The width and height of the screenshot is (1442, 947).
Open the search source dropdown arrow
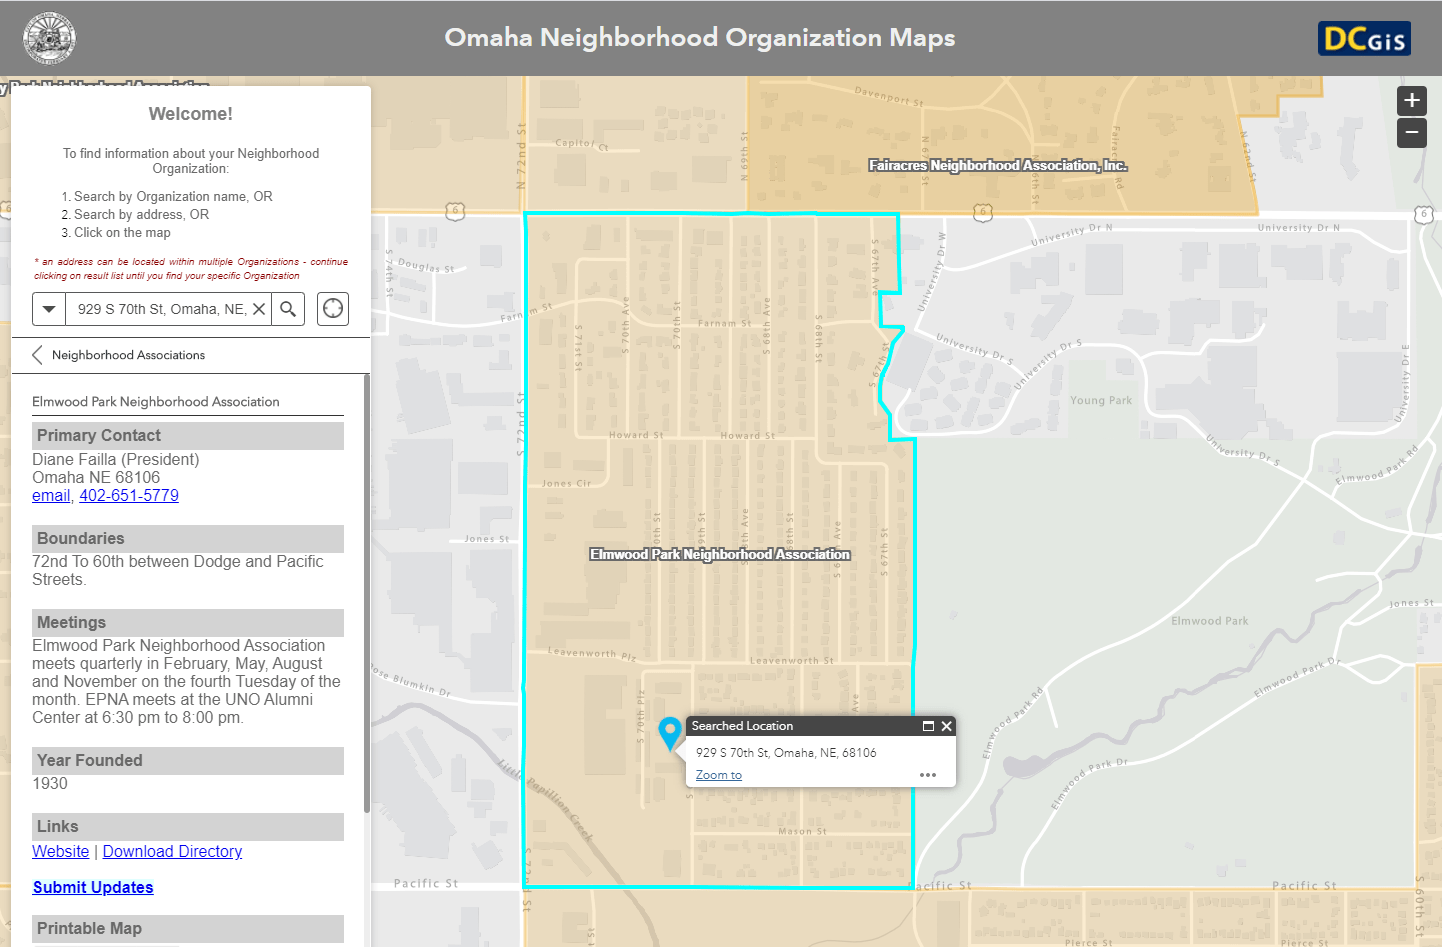48,308
